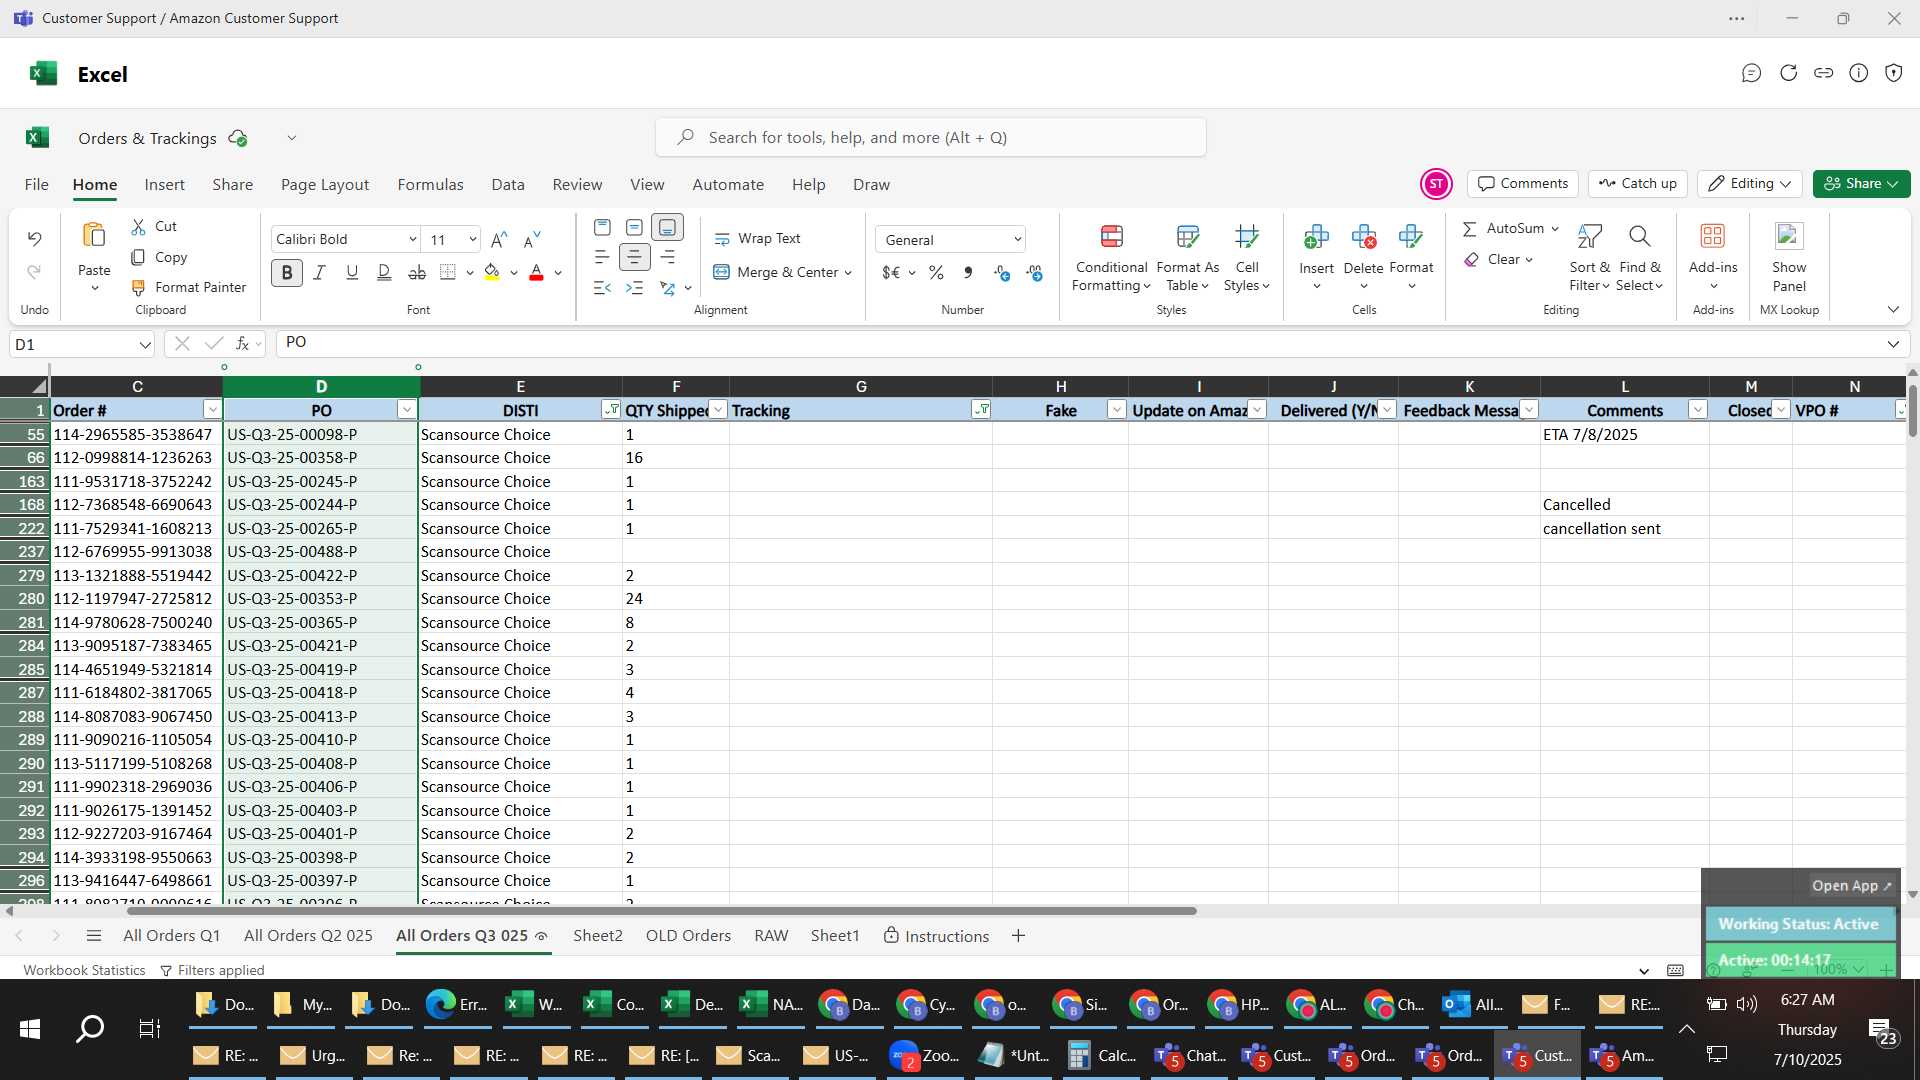Decrease font size with the smaller A icon
The height and width of the screenshot is (1080, 1920).
532,239
